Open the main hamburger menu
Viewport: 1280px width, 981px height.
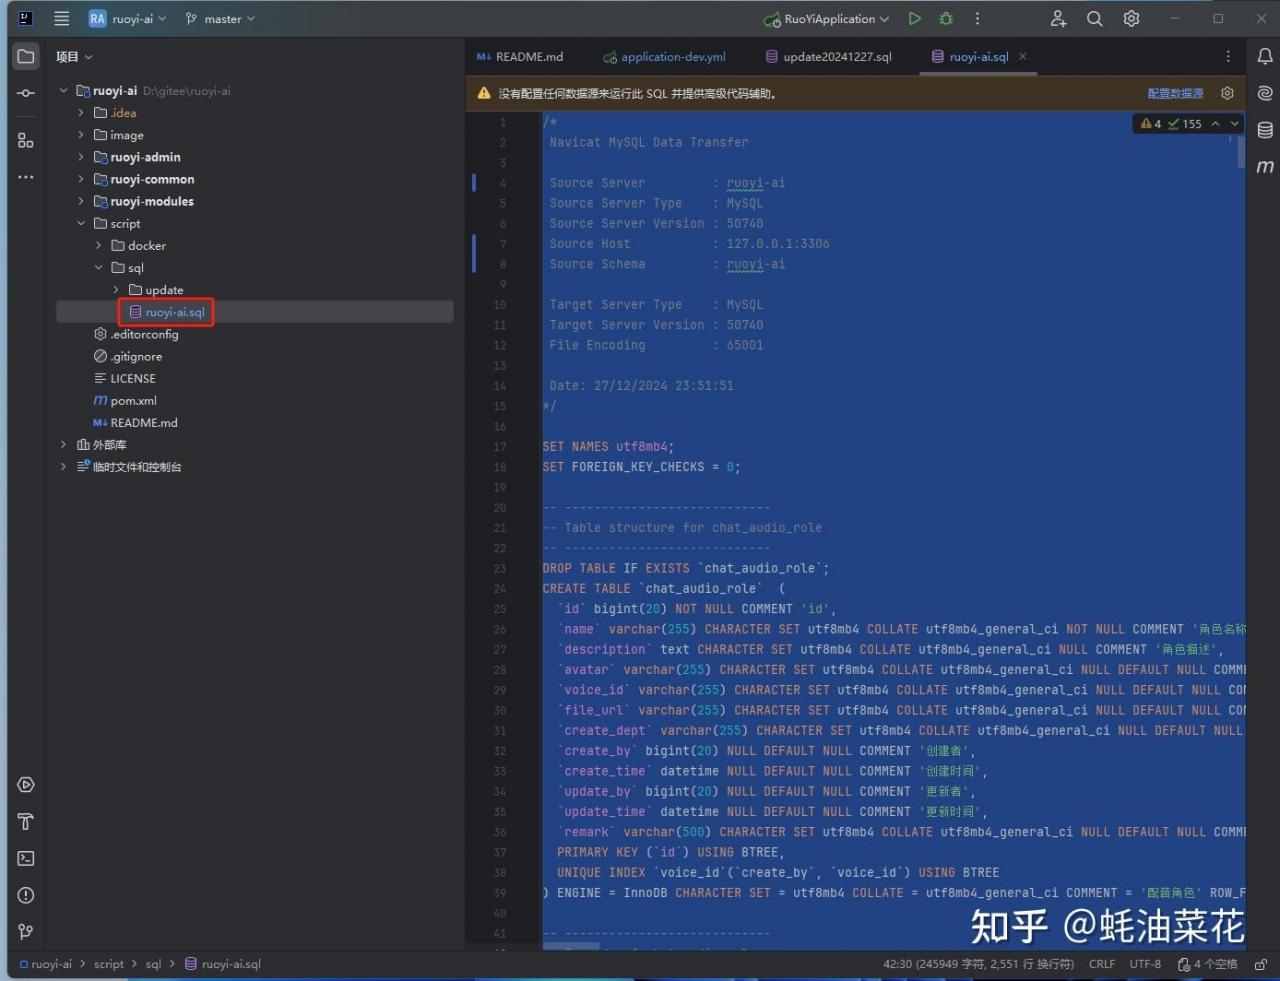(x=62, y=18)
